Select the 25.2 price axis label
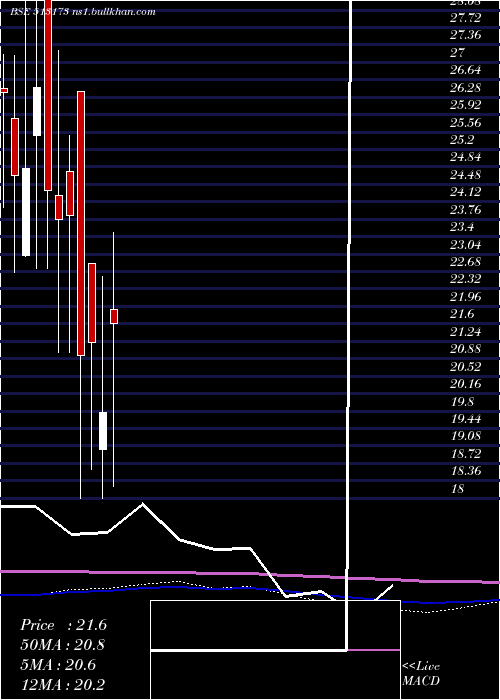The width and height of the screenshot is (500, 700). (x=462, y=140)
